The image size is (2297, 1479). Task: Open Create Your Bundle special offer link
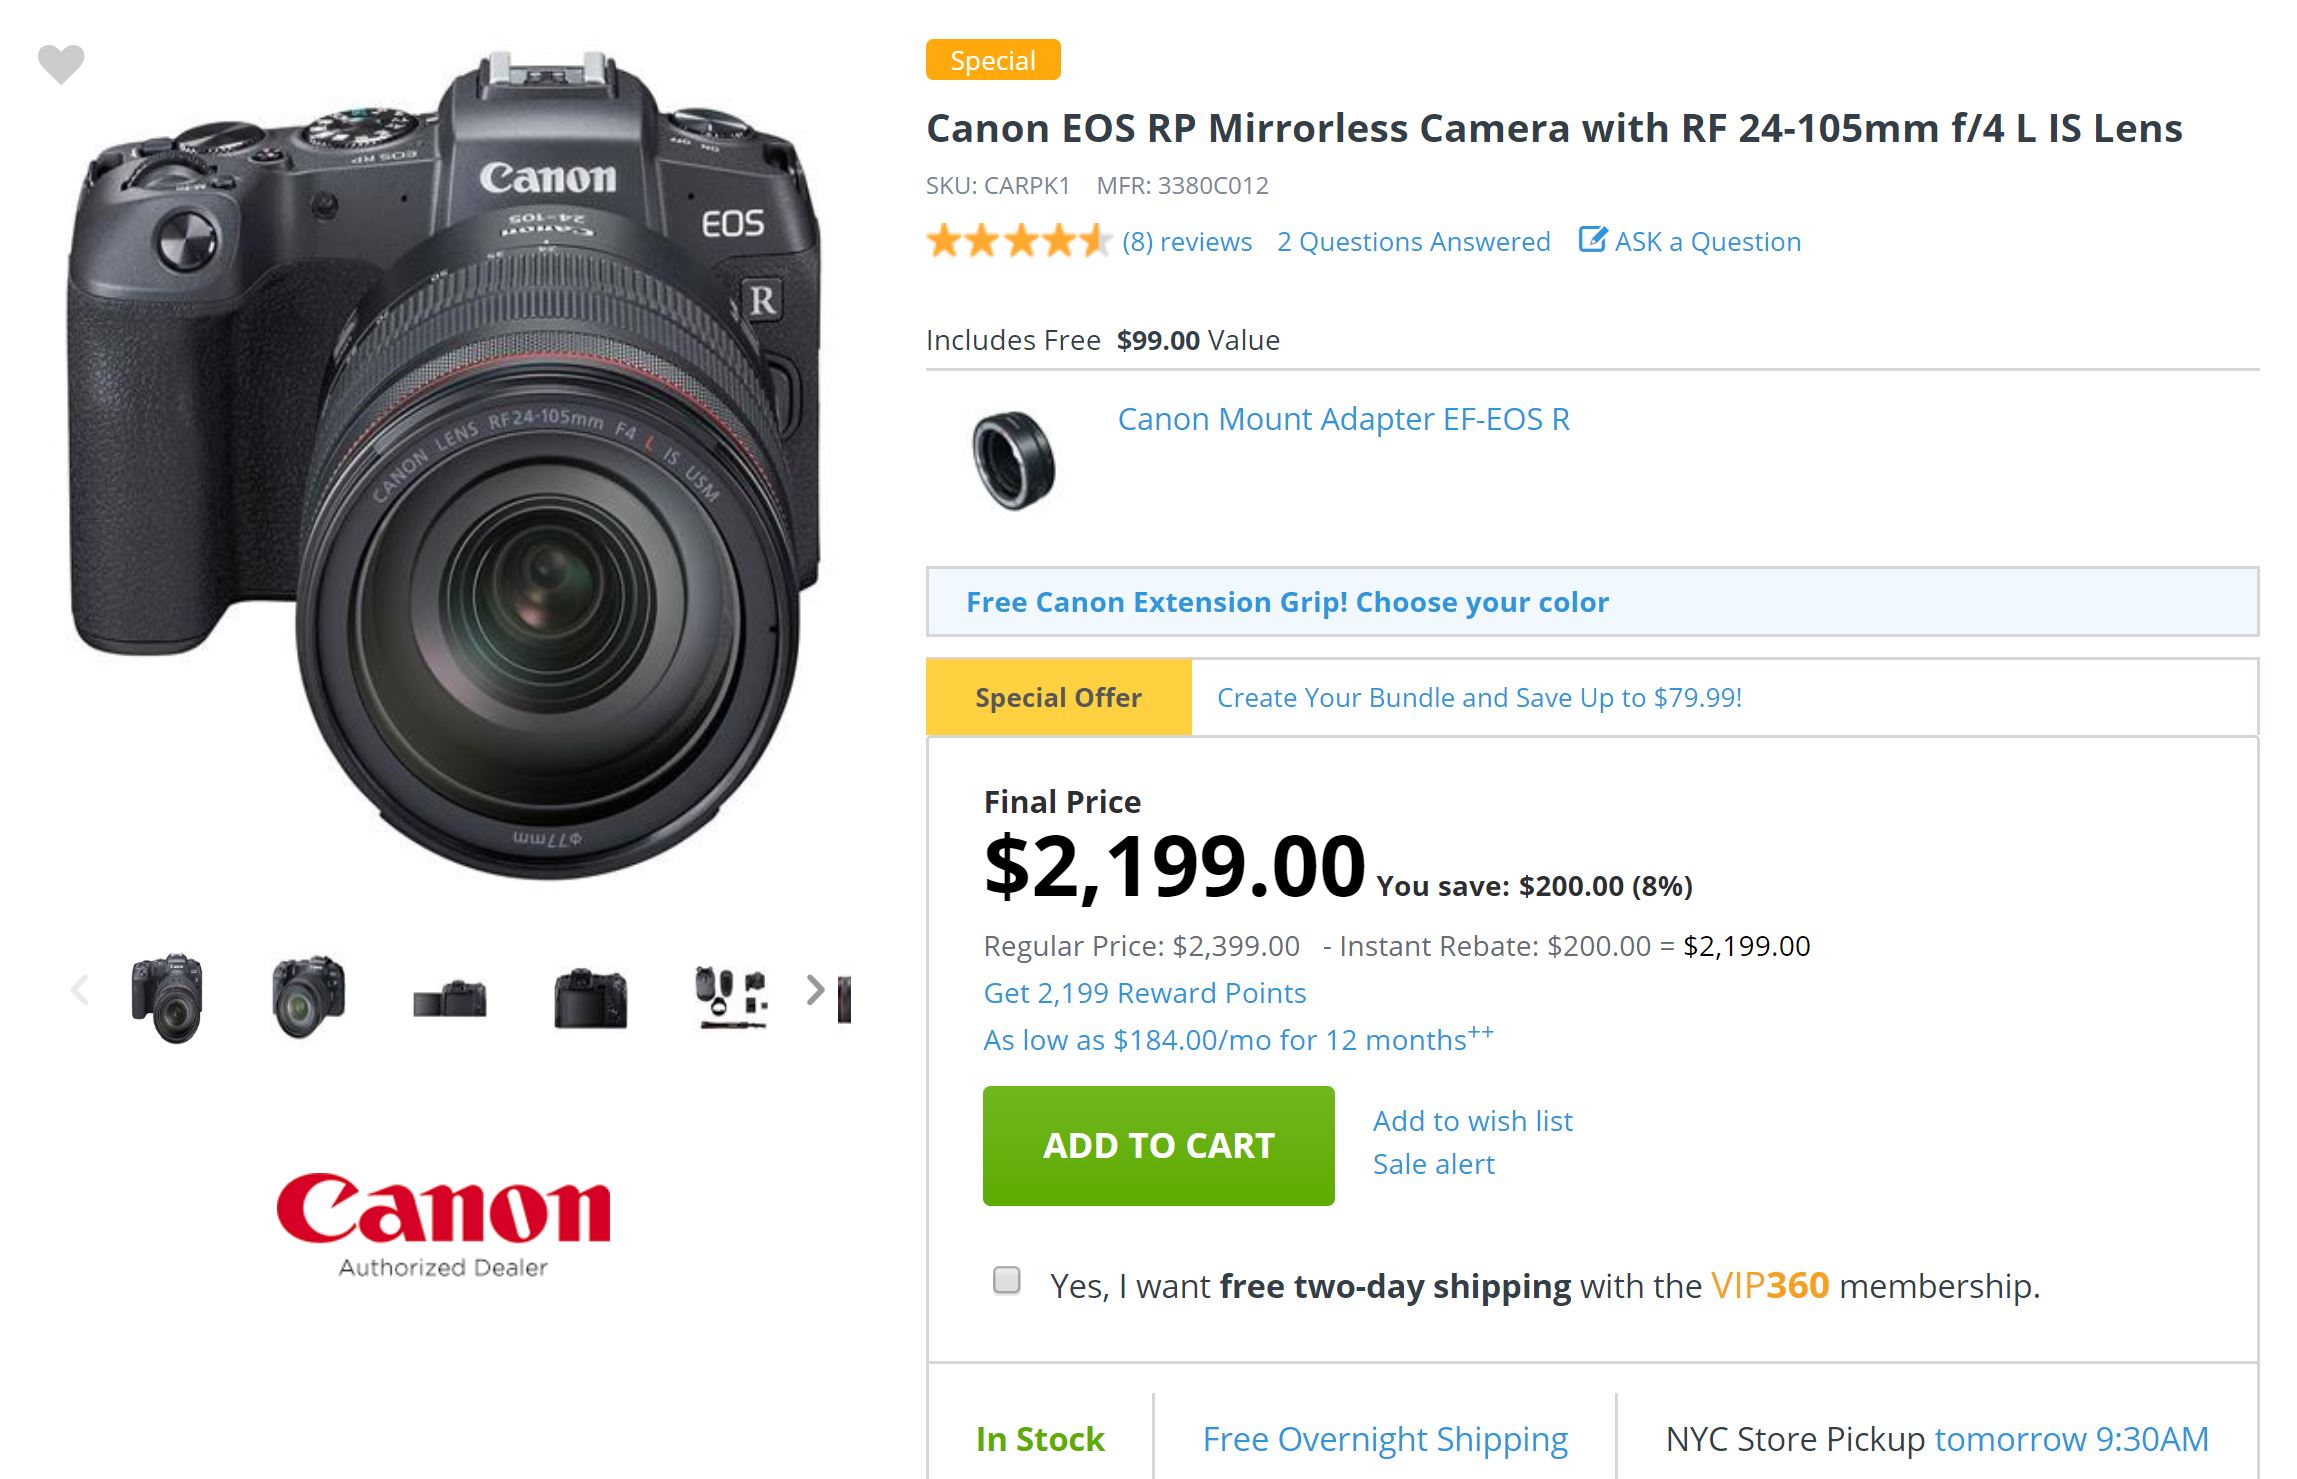[1478, 698]
